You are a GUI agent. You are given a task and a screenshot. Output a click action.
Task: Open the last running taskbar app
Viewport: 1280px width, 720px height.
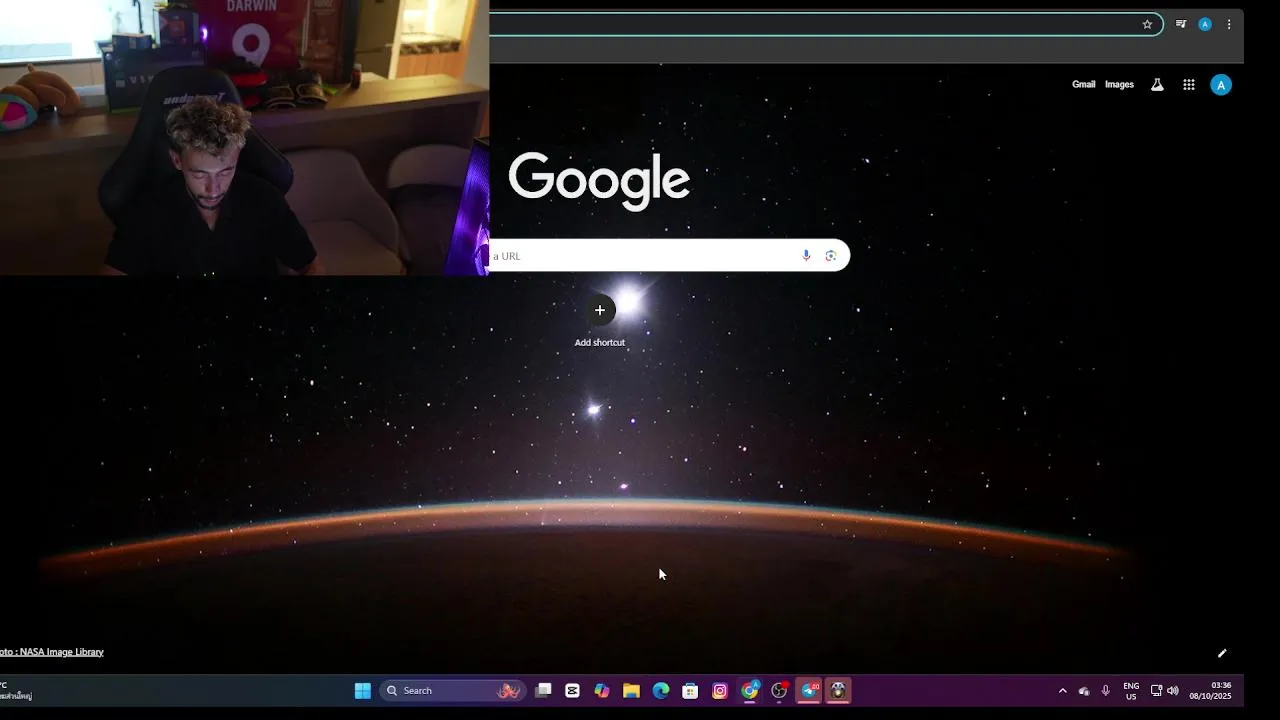coord(838,690)
